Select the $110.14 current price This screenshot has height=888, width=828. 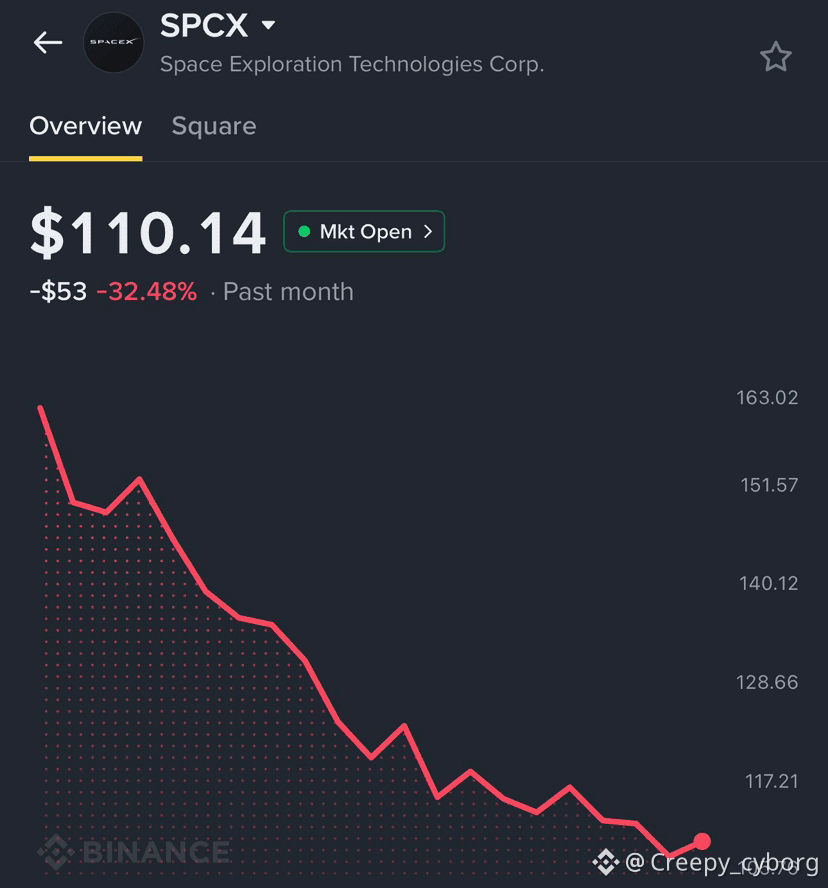coord(148,233)
